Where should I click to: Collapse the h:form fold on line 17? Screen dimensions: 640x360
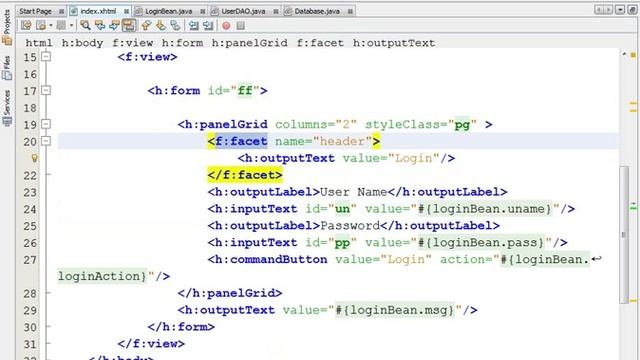tap(46, 90)
